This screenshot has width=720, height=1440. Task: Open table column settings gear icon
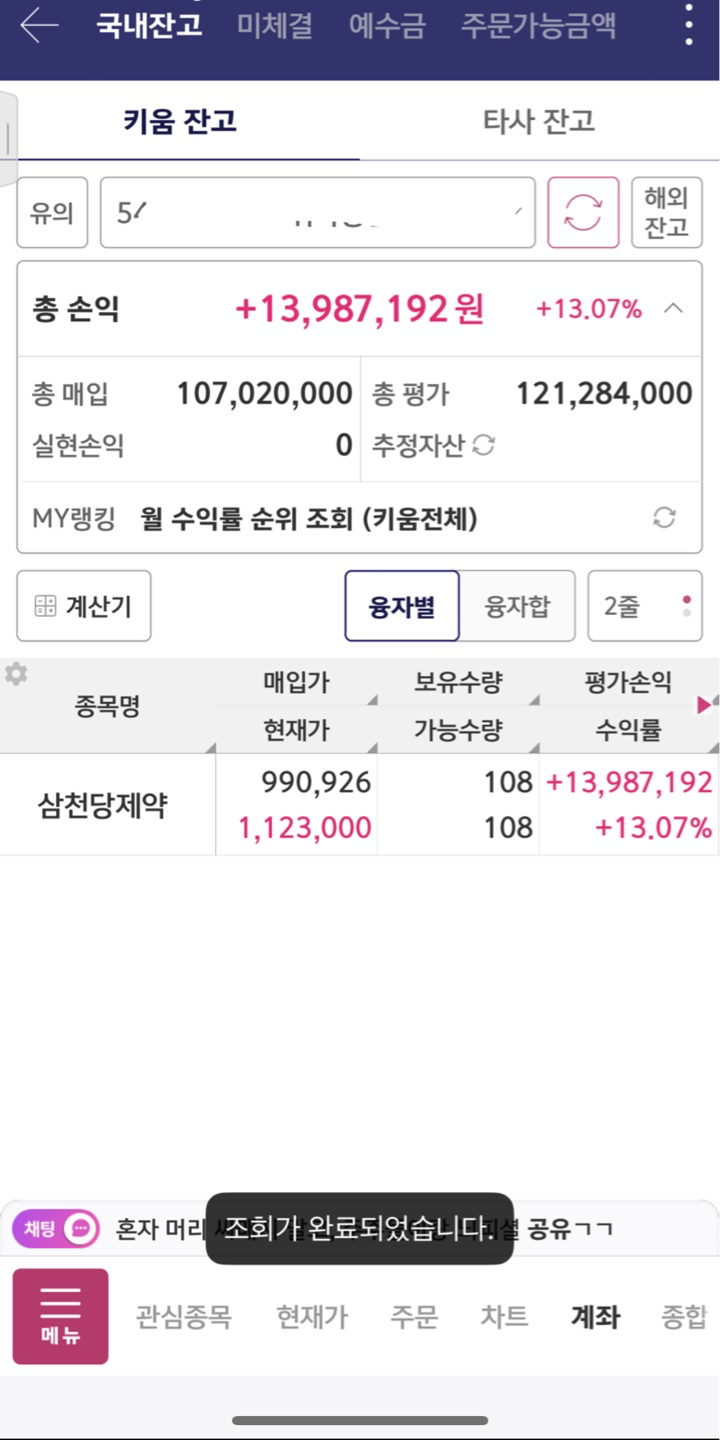(x=16, y=675)
